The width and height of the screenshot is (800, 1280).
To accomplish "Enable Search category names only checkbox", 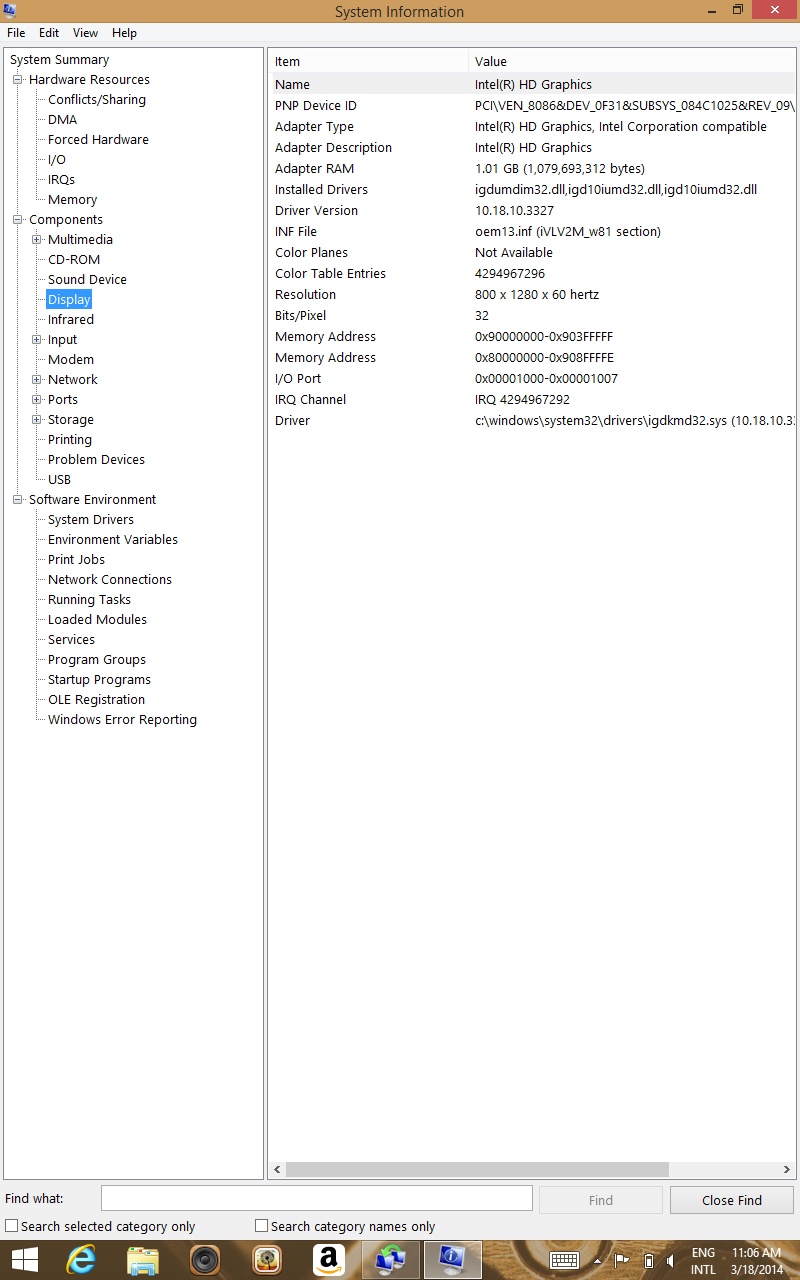I will [x=262, y=1226].
